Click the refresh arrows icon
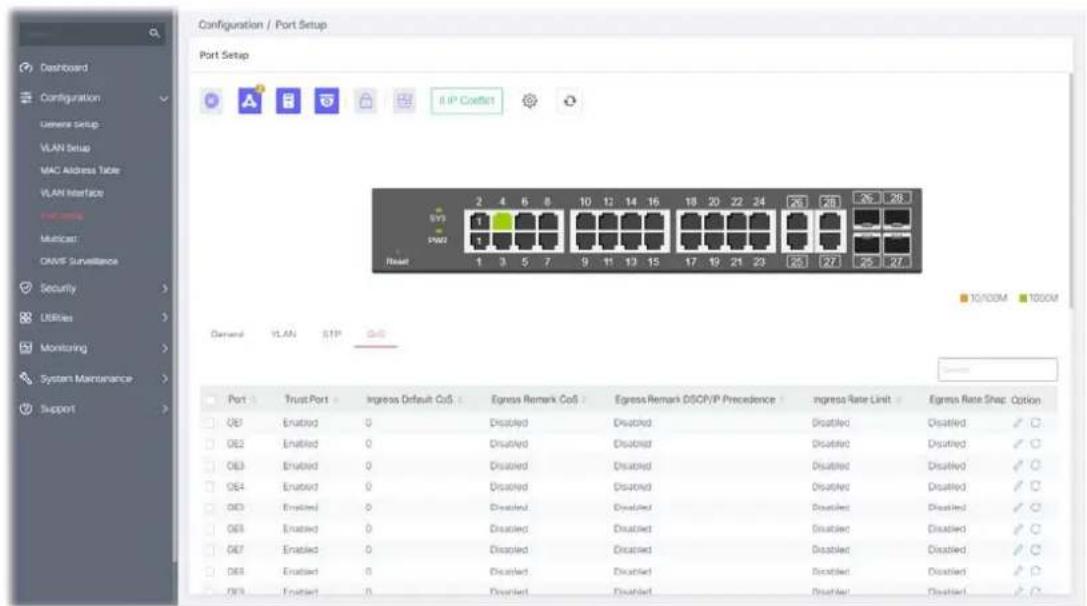This screenshot has width=1087, height=606. [569, 101]
